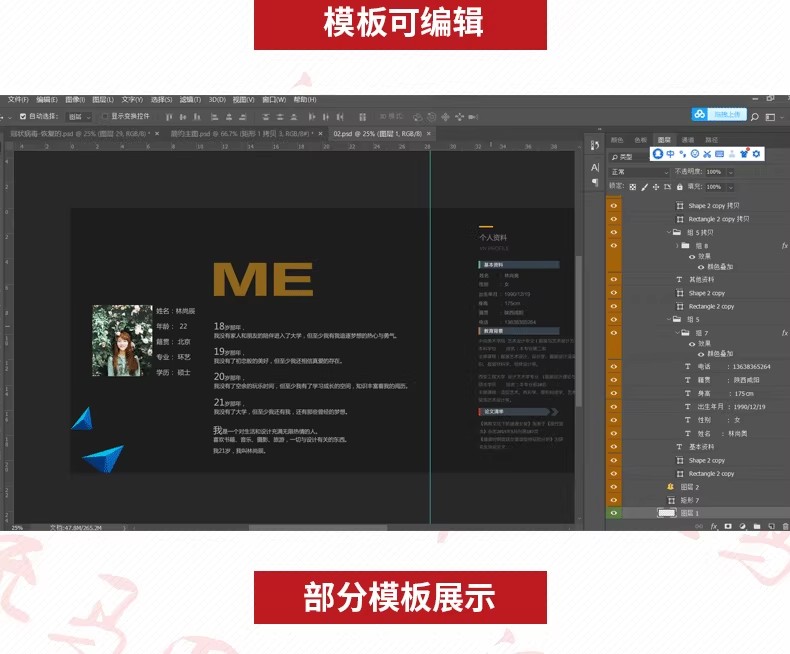Screen dimensions: 790x654
Task: Click the canvas horizontal scrollbar
Action: click(318, 528)
